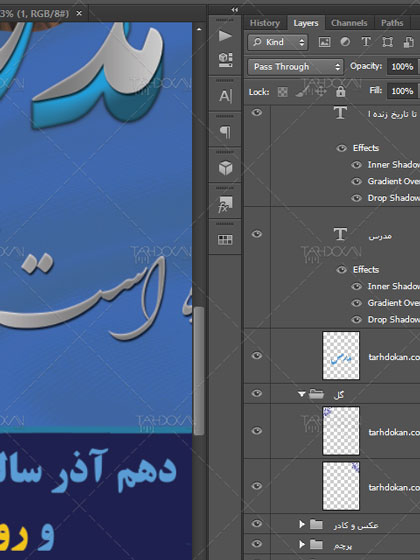Open the Paths tab

392,23
